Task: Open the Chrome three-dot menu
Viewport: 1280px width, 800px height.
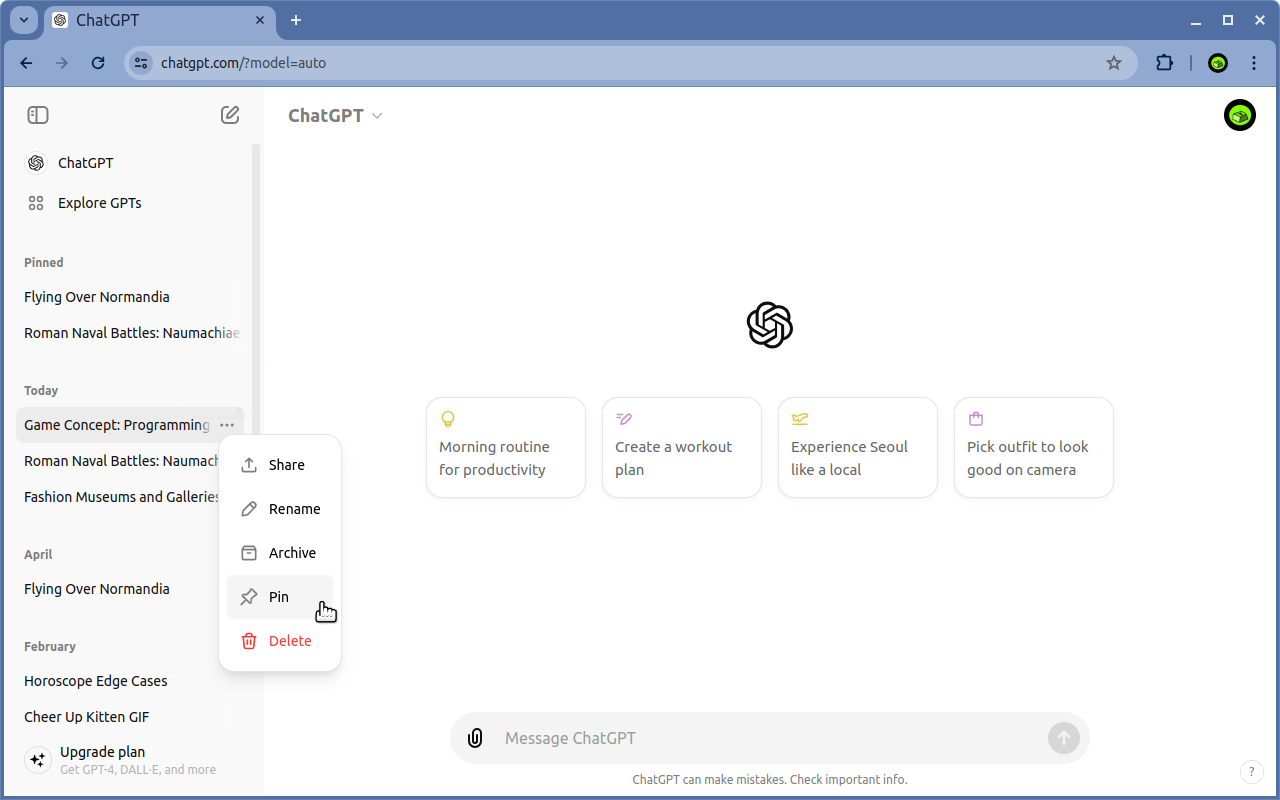Action: (1254, 63)
